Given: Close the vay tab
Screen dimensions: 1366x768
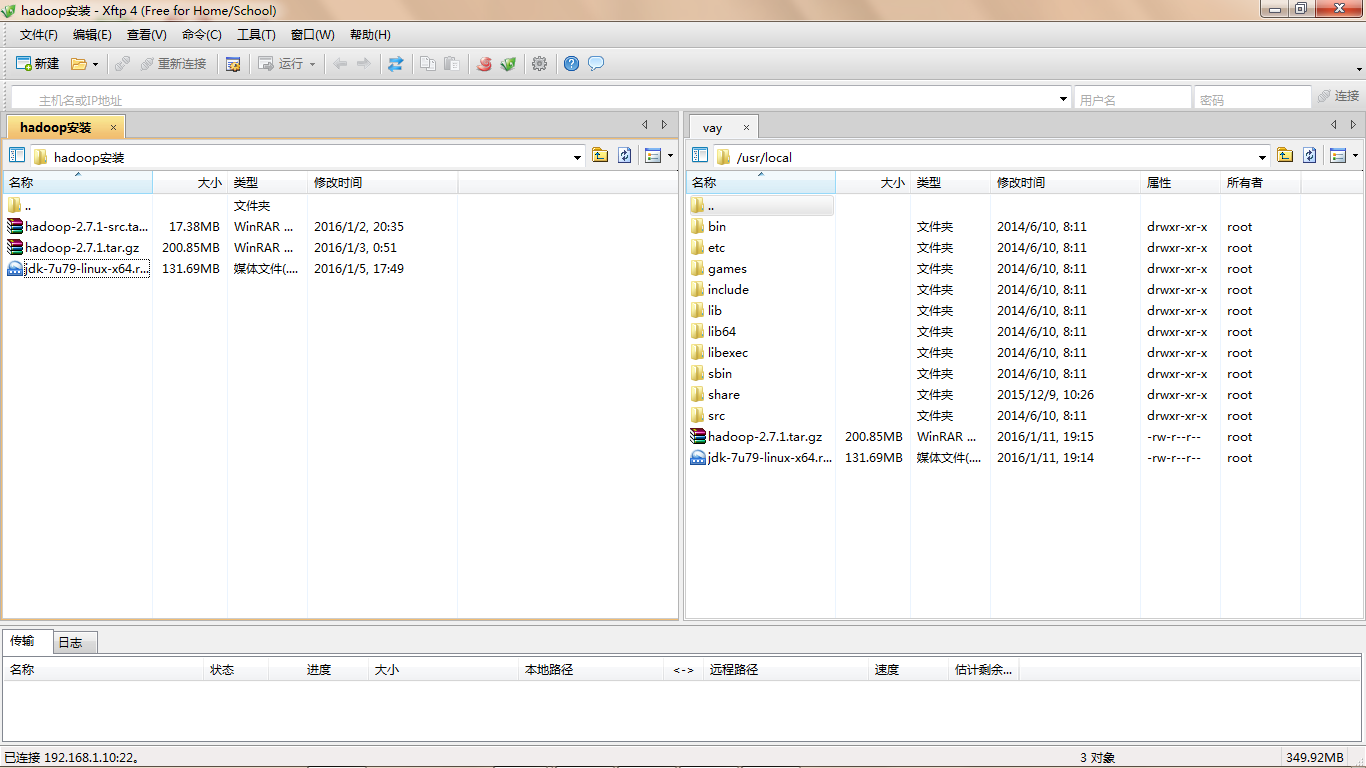Looking at the screenshot, I should click(746, 128).
